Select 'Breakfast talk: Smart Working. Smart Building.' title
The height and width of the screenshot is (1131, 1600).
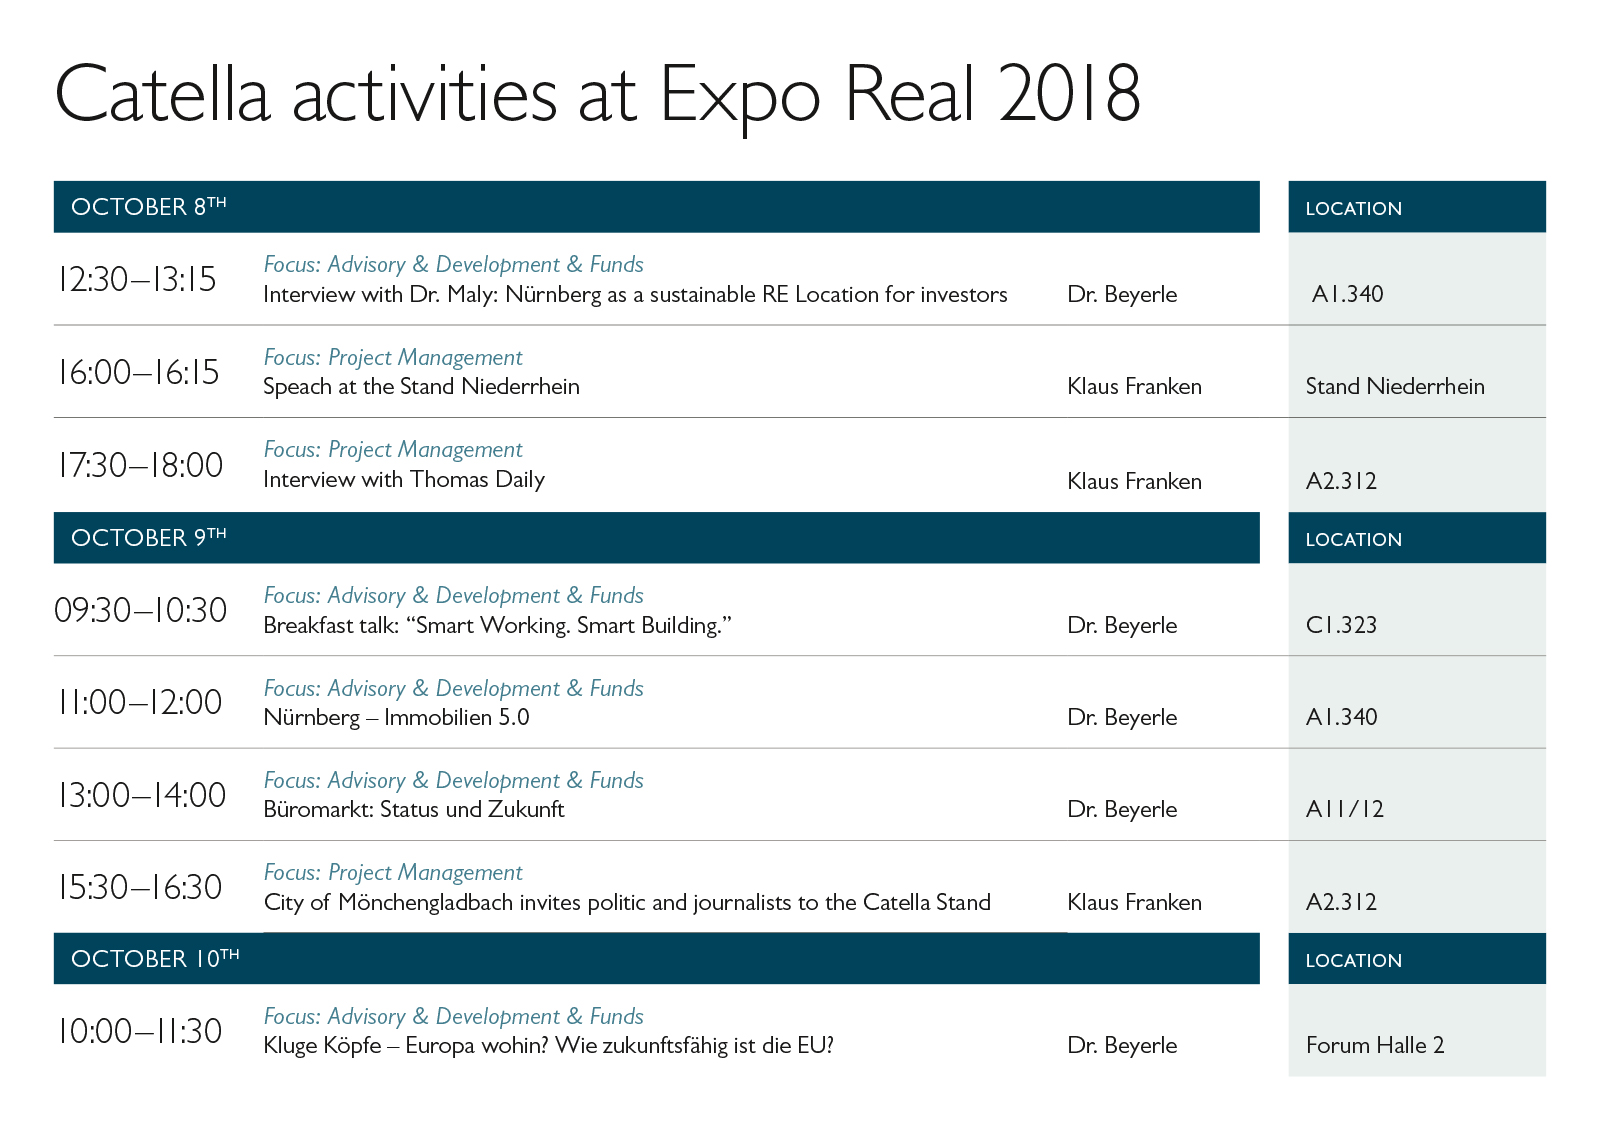click(x=497, y=626)
